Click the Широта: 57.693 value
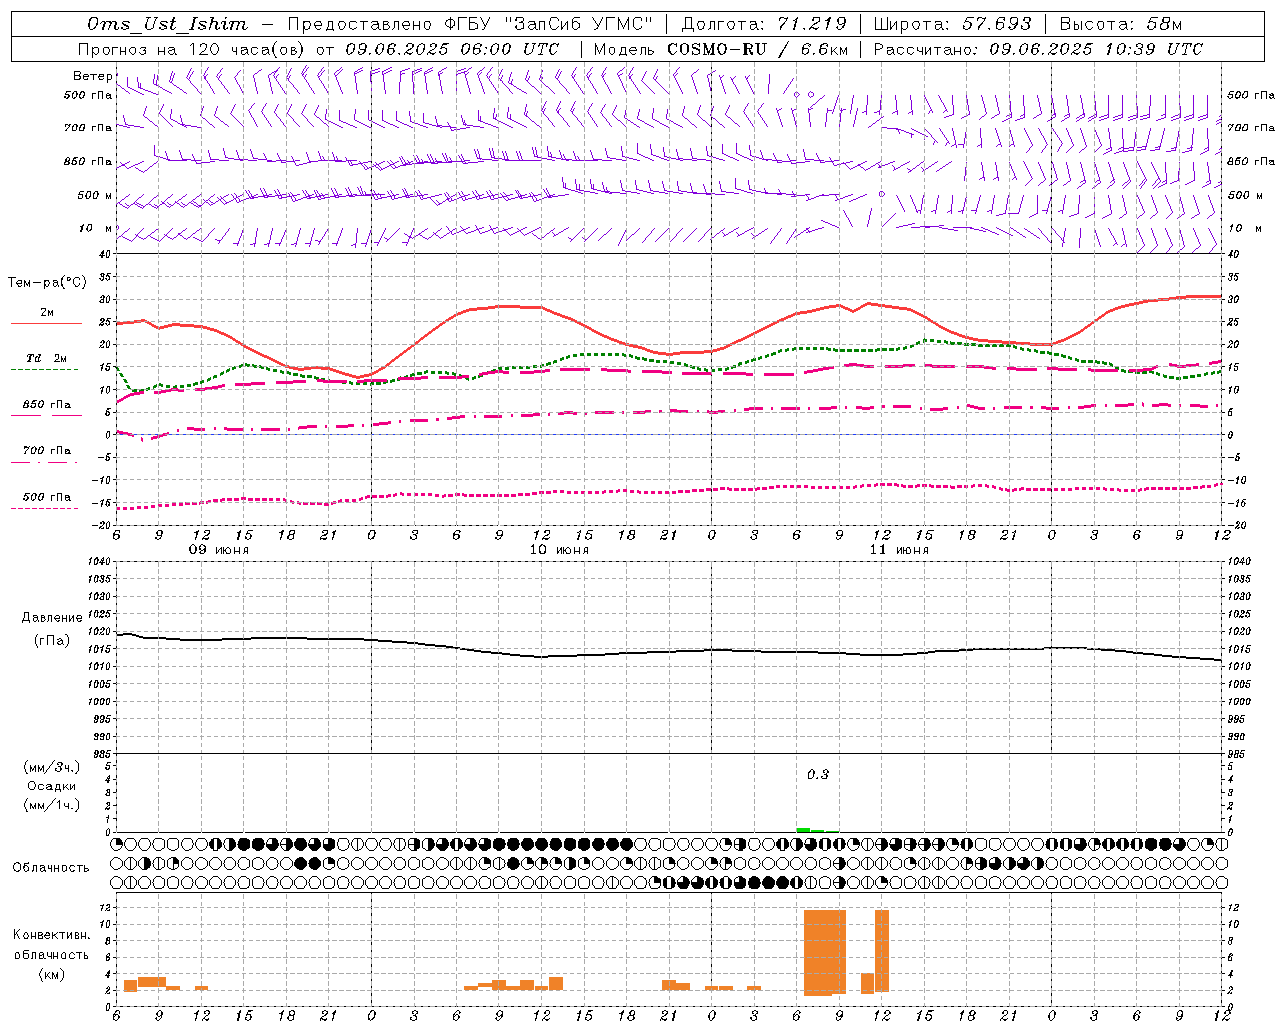This screenshot has height=1024, width=1280. (953, 24)
